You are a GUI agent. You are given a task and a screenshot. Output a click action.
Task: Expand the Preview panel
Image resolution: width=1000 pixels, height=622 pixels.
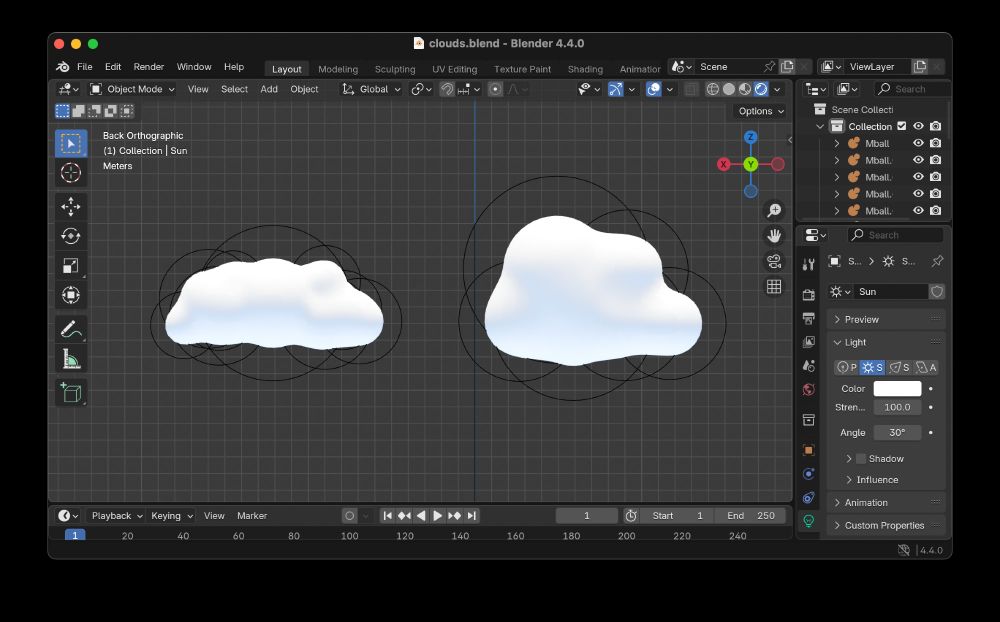point(886,319)
